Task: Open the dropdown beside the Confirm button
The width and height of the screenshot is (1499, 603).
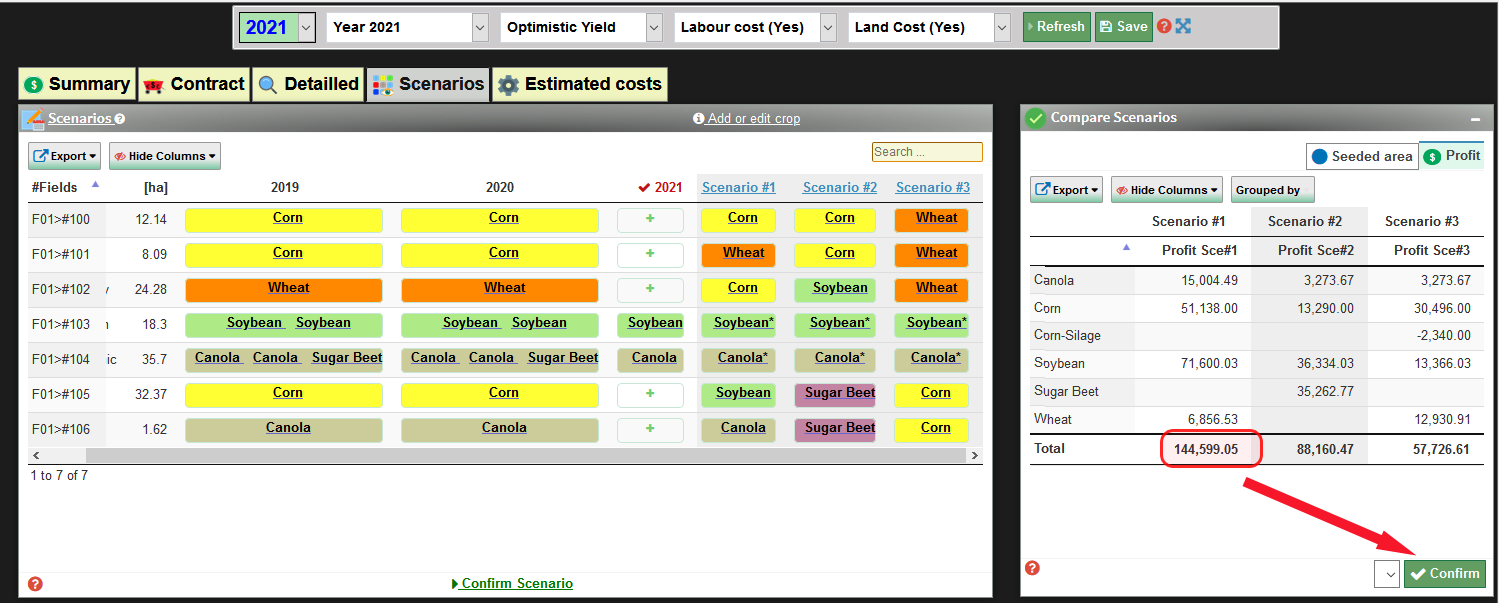Action: 1391,574
